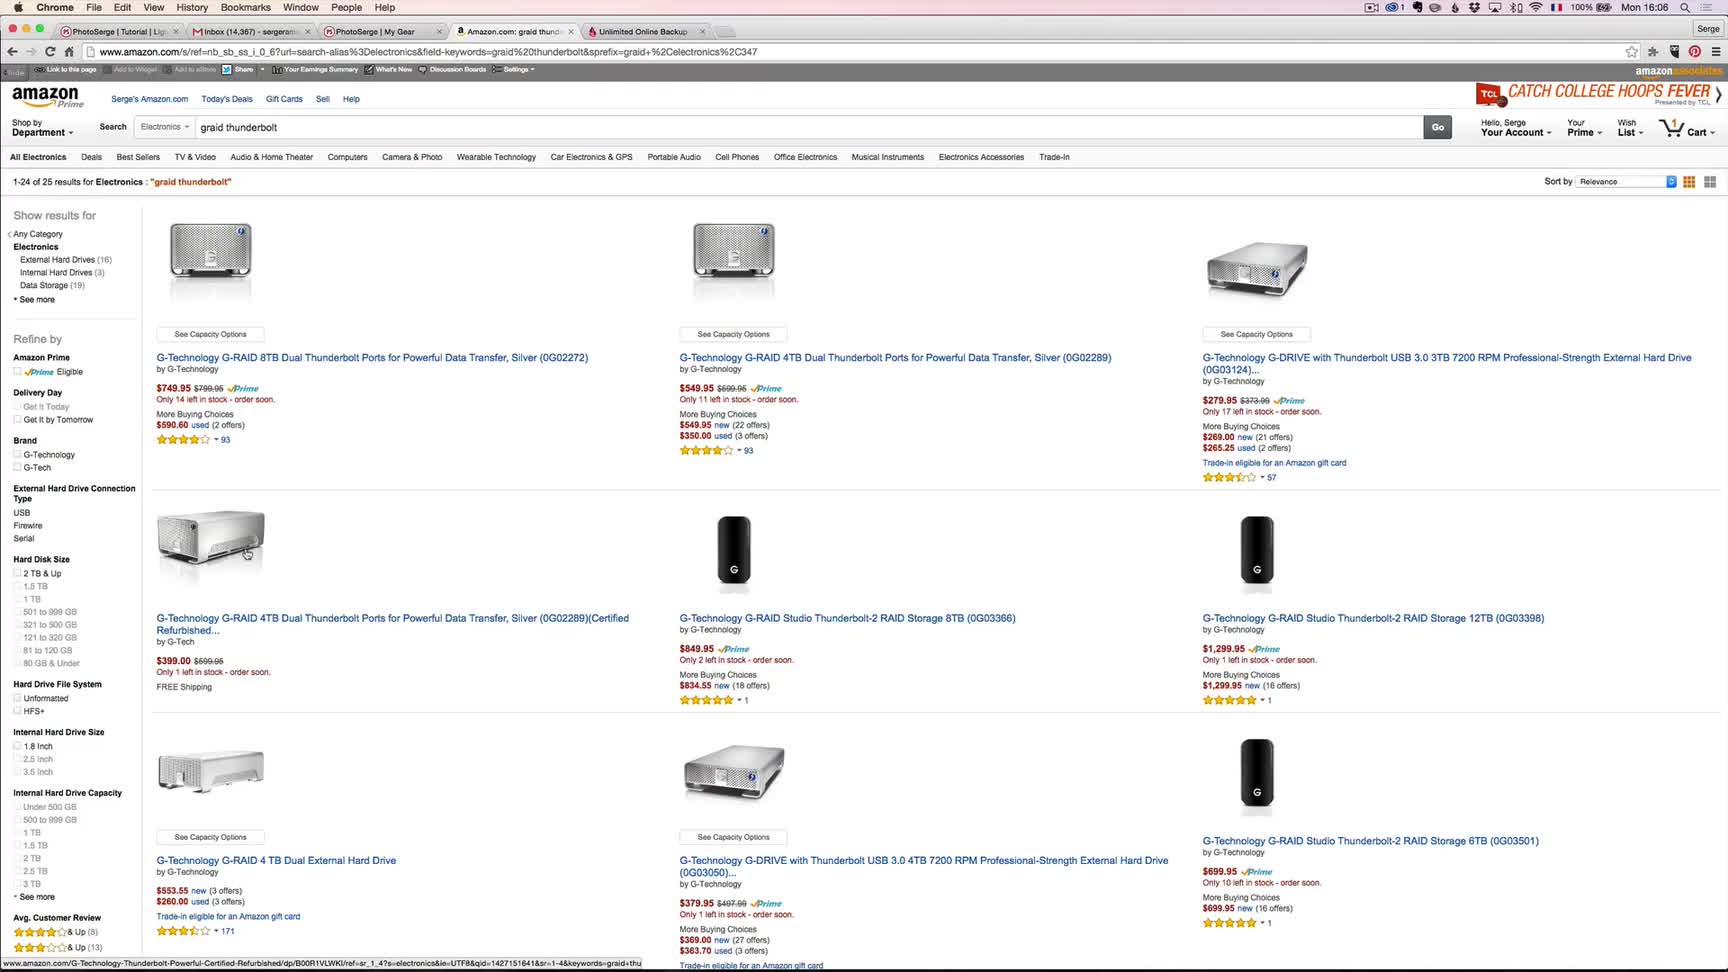Click the browser address bar
The image size is (1728, 972).
860,52
